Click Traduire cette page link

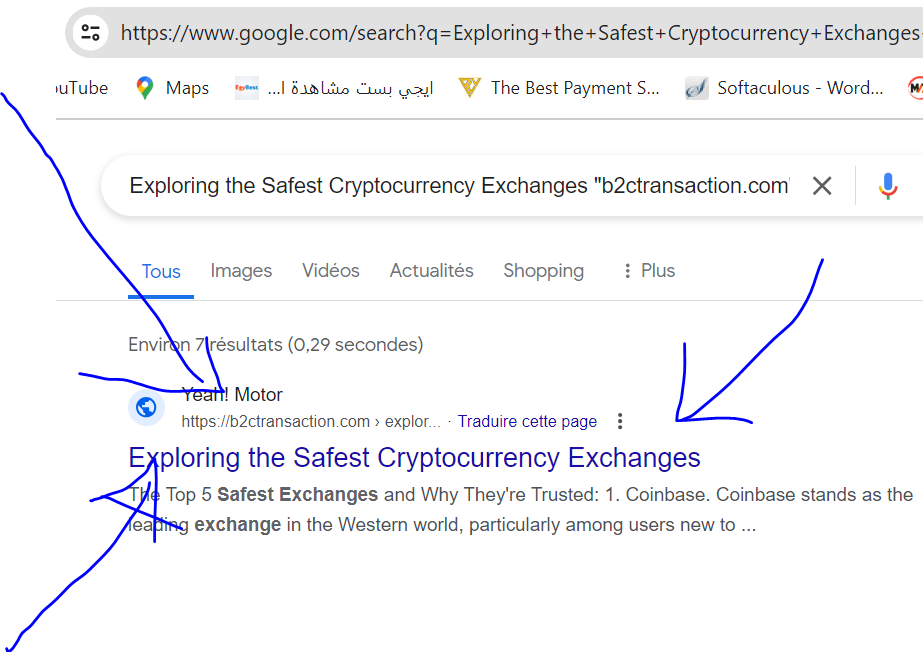click(x=527, y=422)
